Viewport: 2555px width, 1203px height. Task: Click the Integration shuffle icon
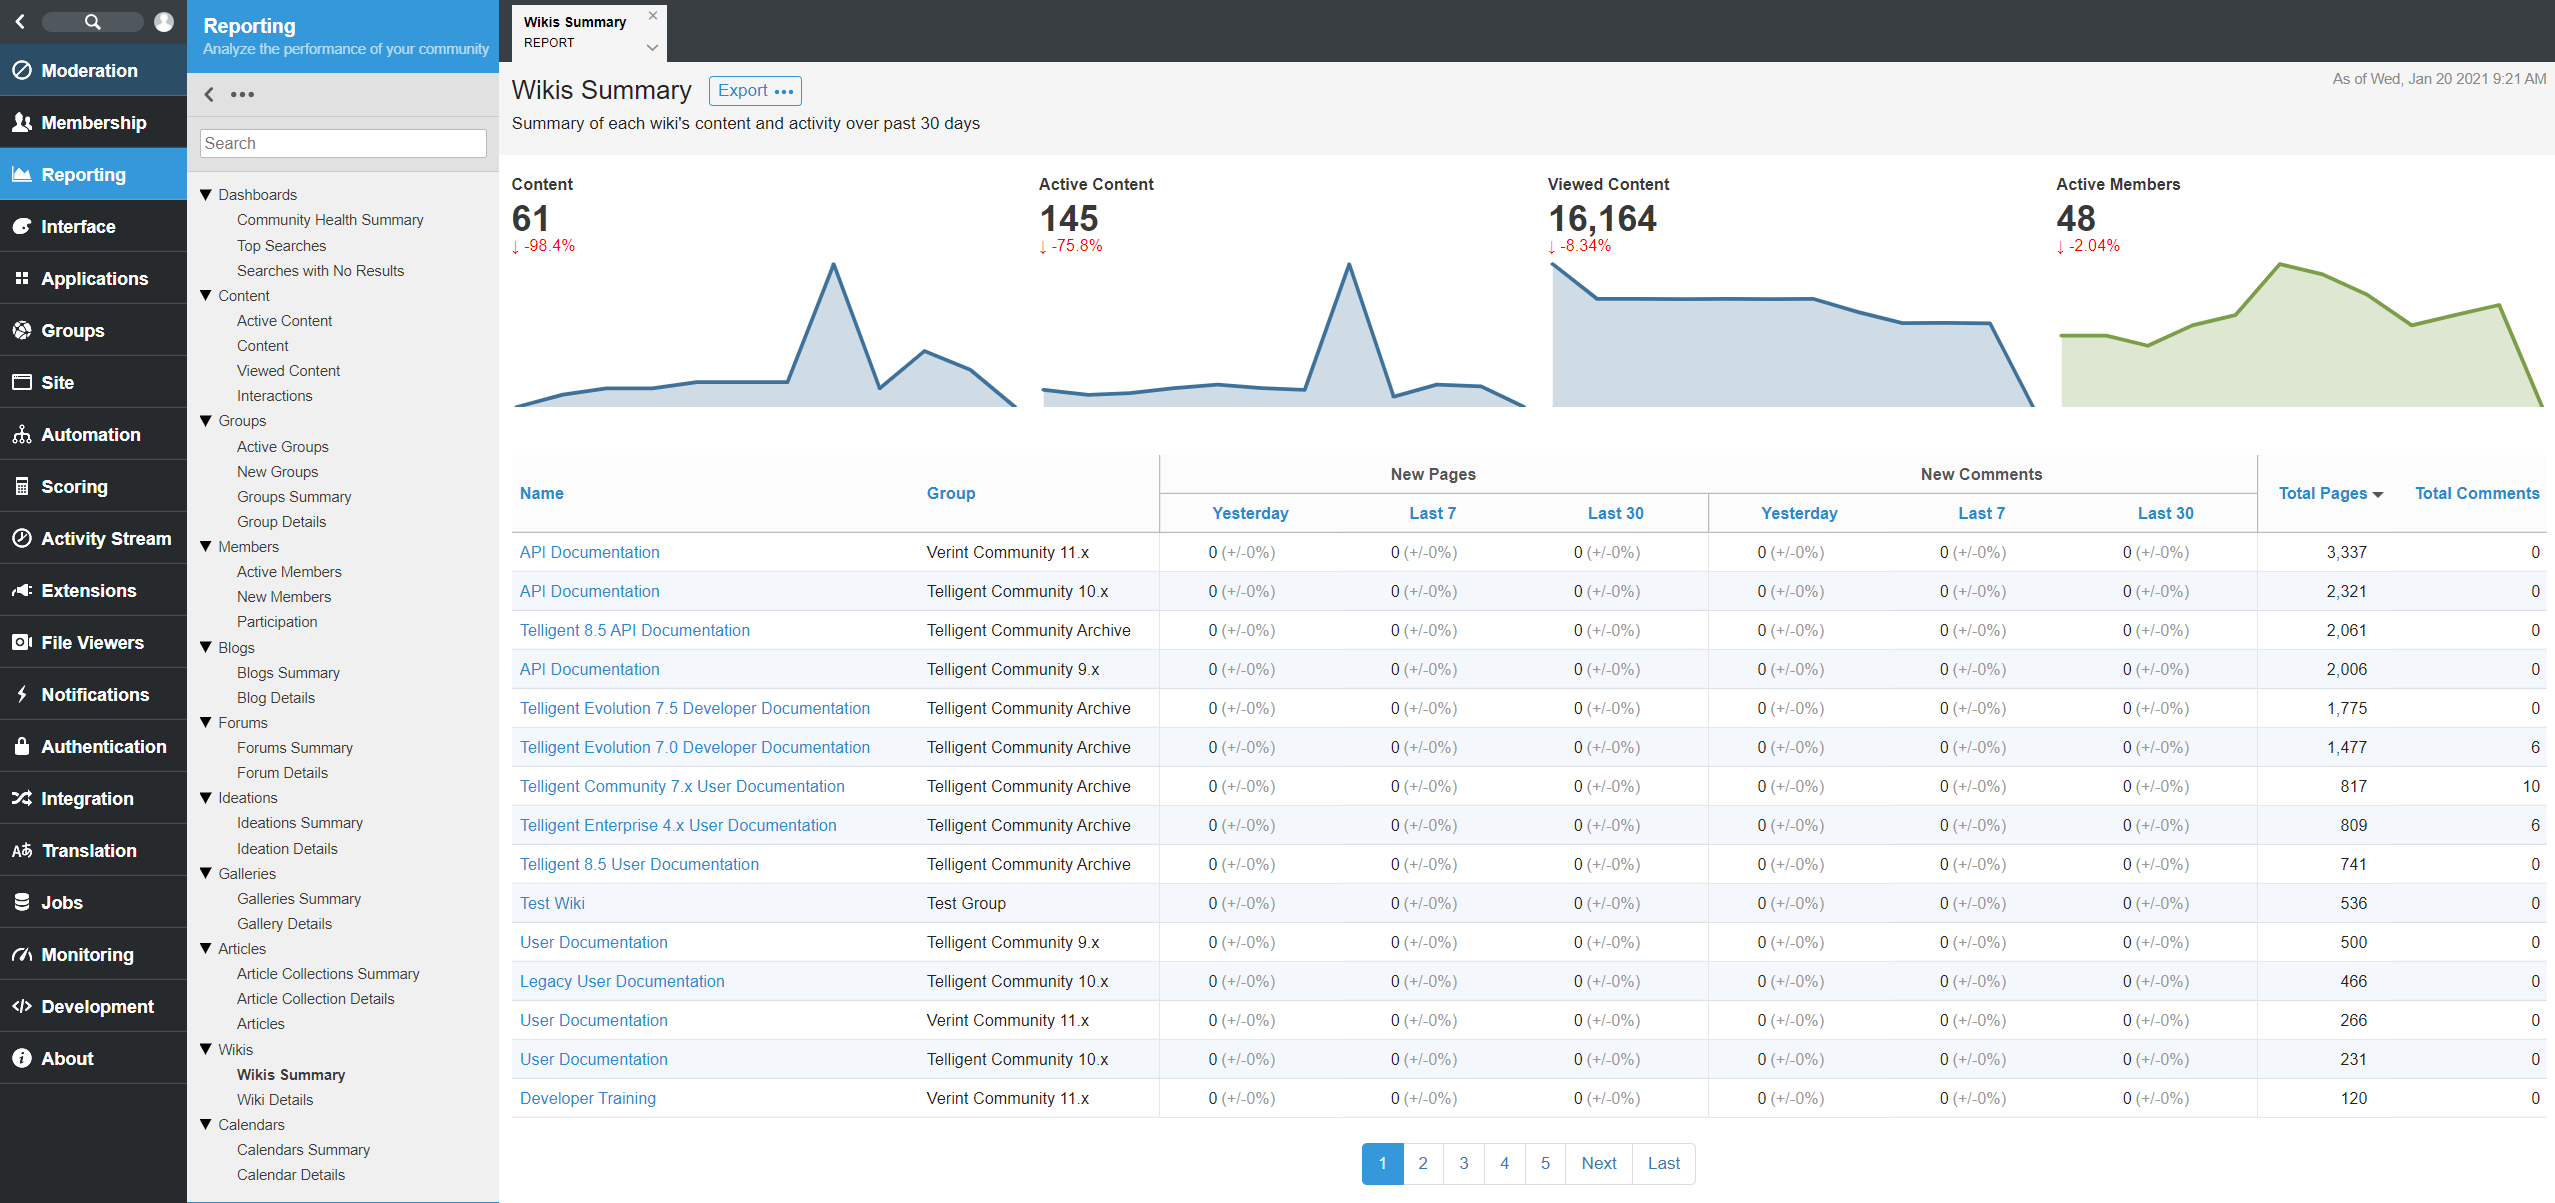pyautogui.click(x=21, y=798)
